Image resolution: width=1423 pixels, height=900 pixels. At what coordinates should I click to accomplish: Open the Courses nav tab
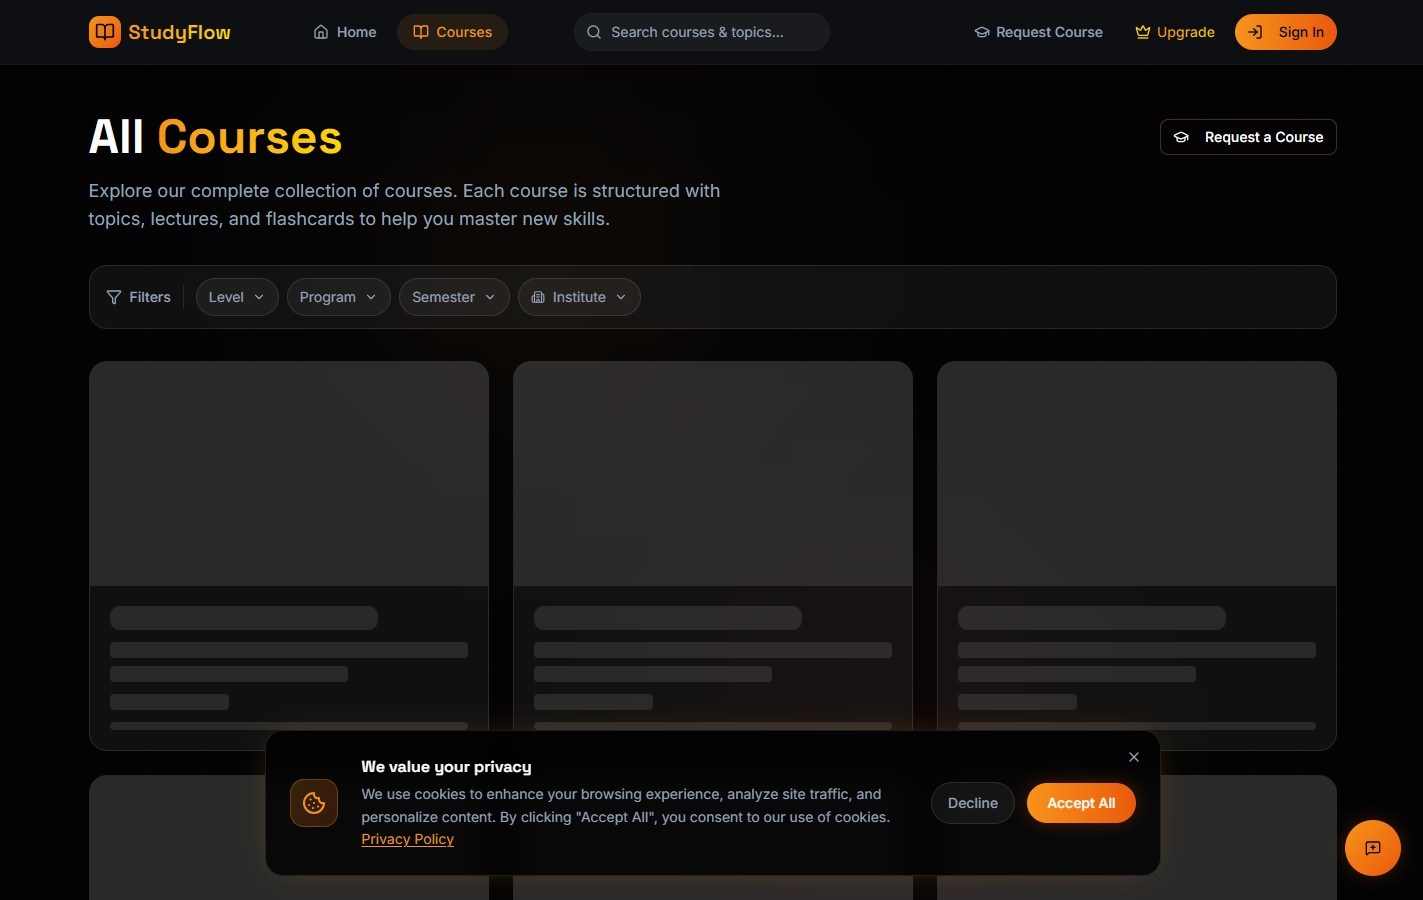point(452,32)
